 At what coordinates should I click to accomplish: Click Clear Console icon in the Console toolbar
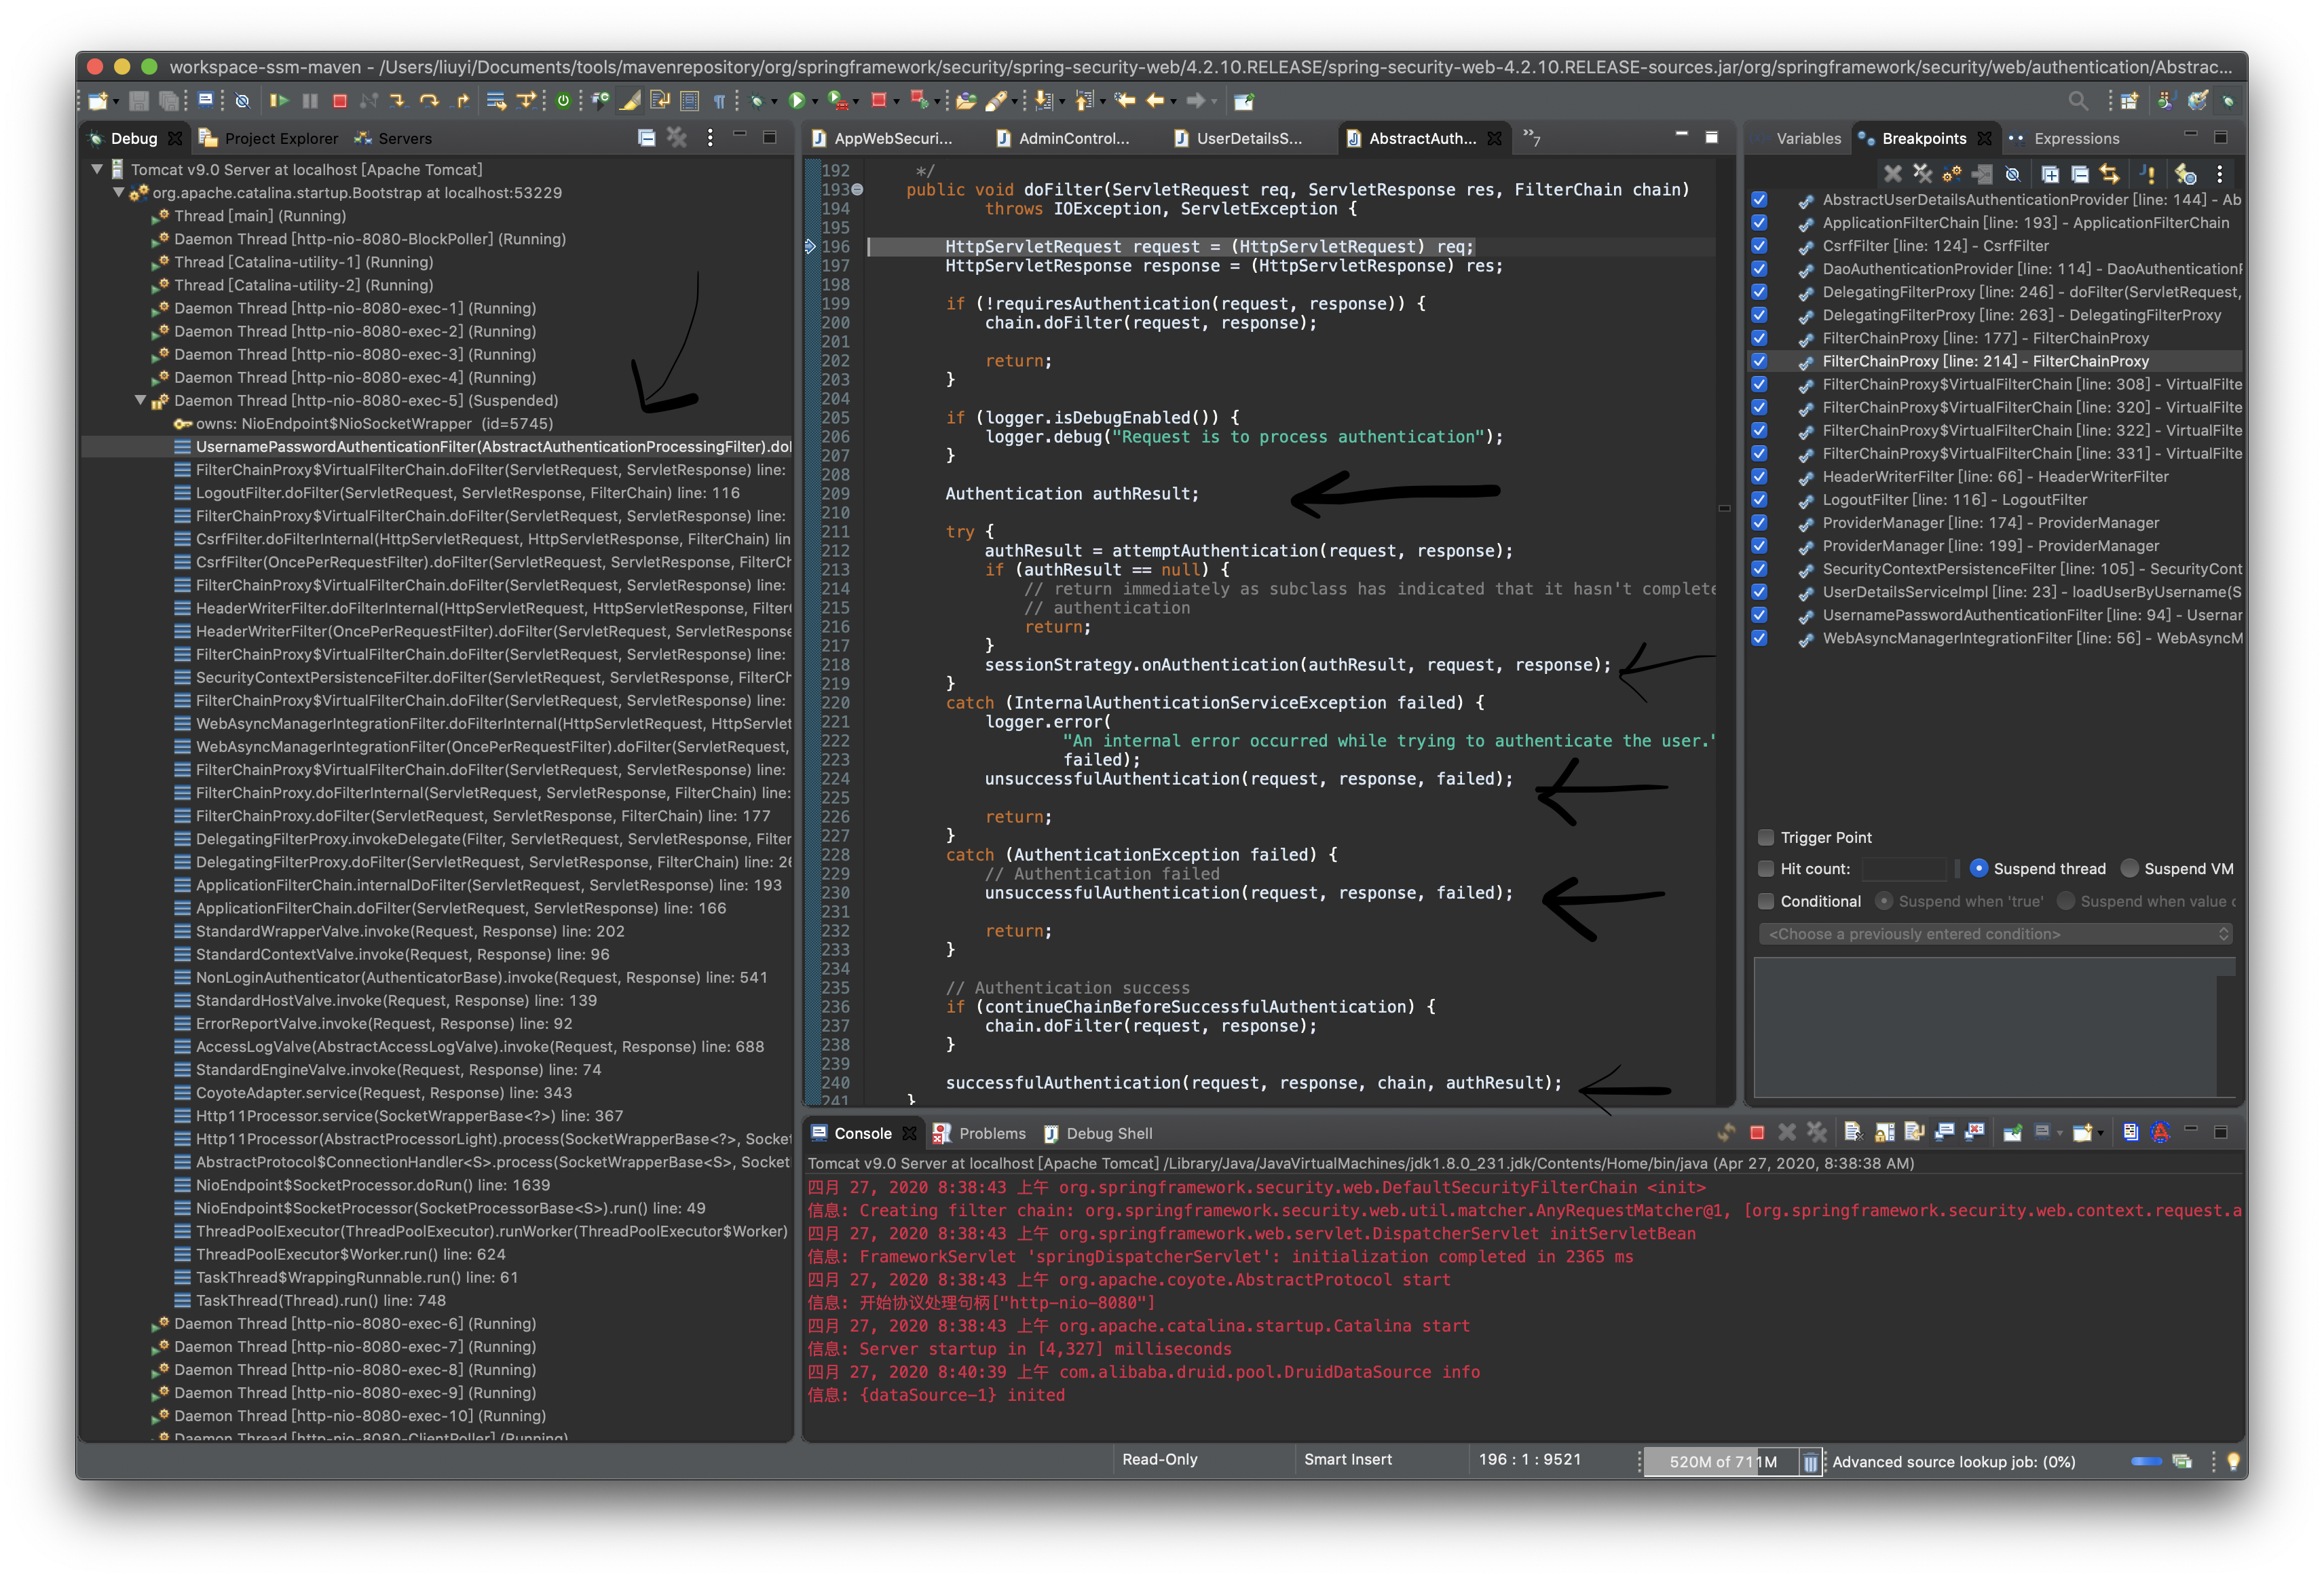pyautogui.click(x=1853, y=1132)
